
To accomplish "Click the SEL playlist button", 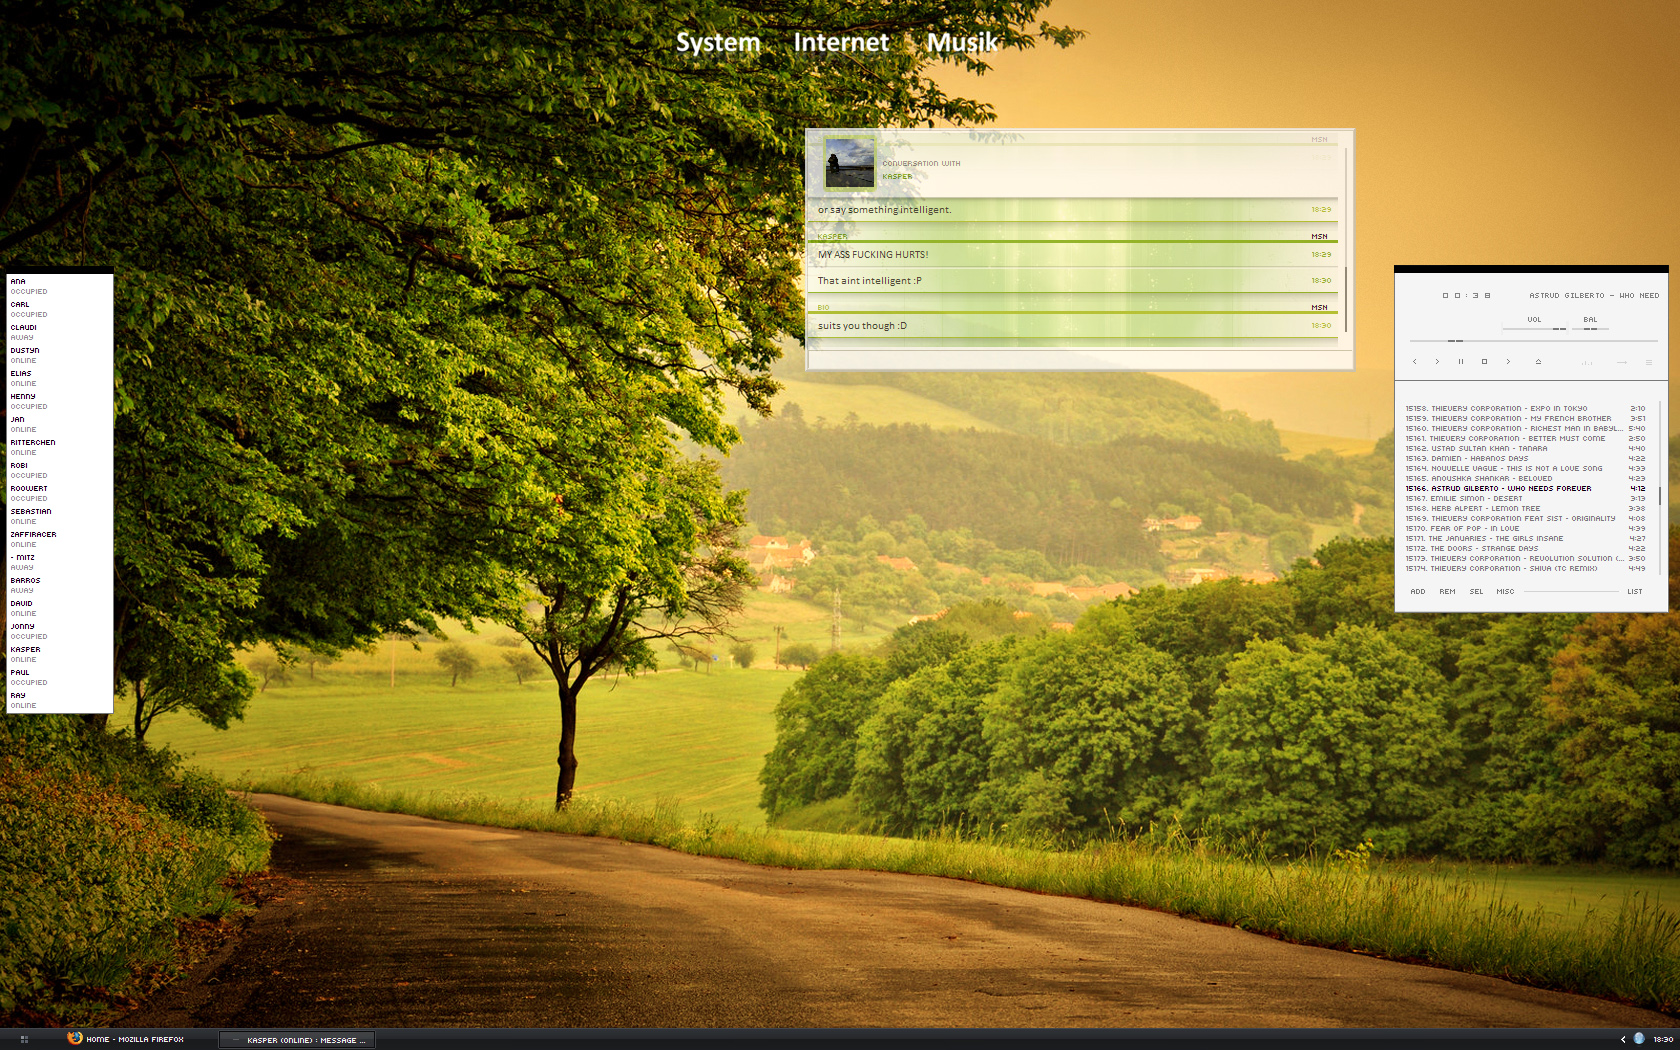I will (x=1476, y=592).
